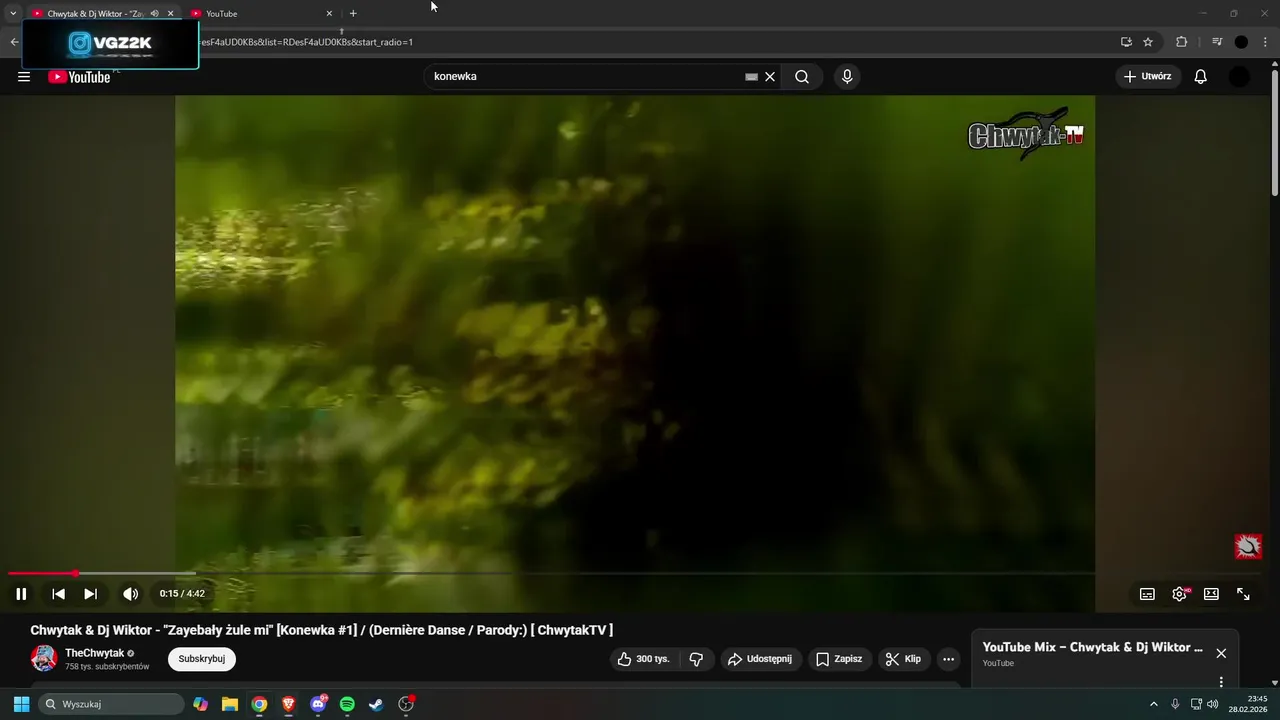Open TheChwytak channel avatar
1280x720 pixels.
[x=44, y=658]
